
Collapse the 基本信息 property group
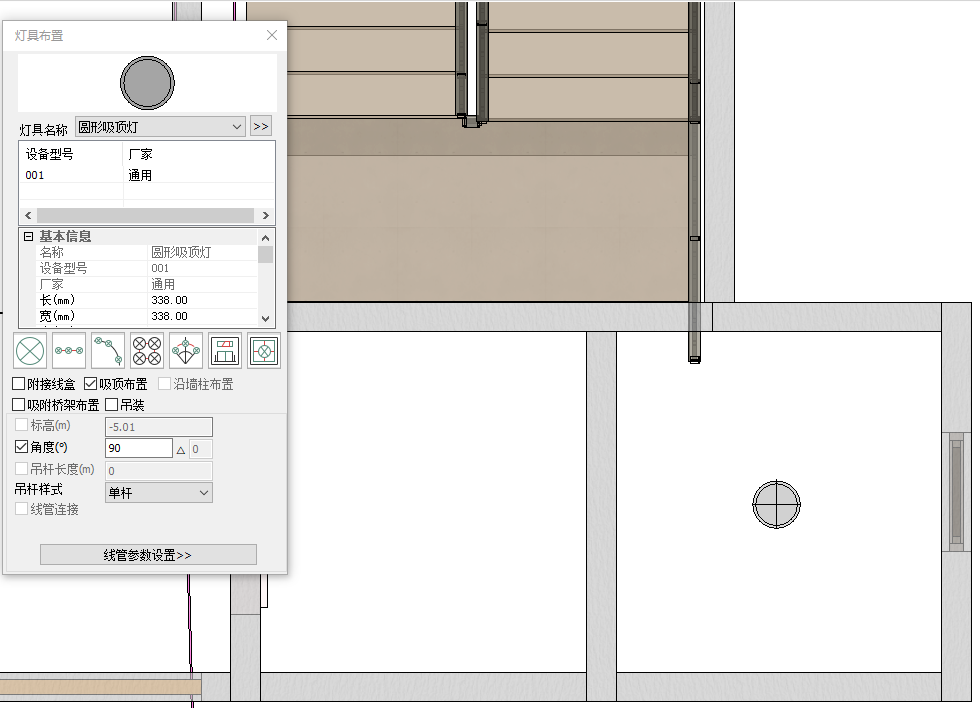coord(29,237)
